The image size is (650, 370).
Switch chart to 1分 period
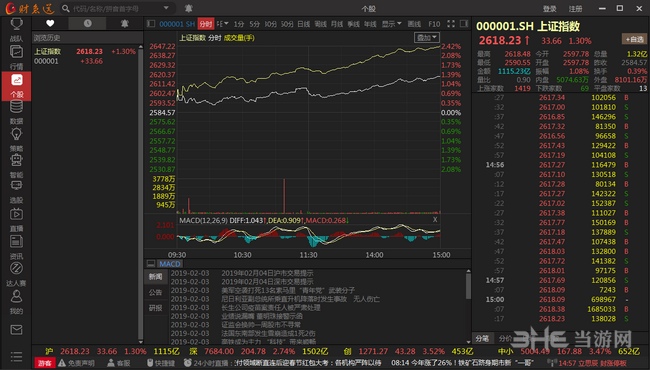[239, 24]
